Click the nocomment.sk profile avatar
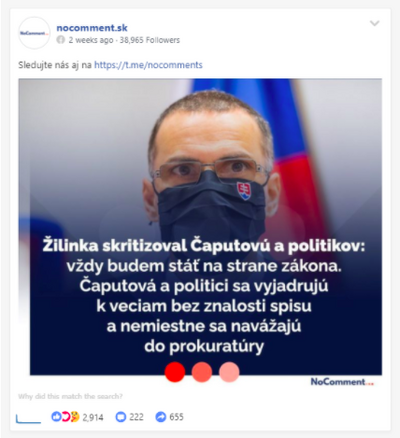 click(x=34, y=33)
